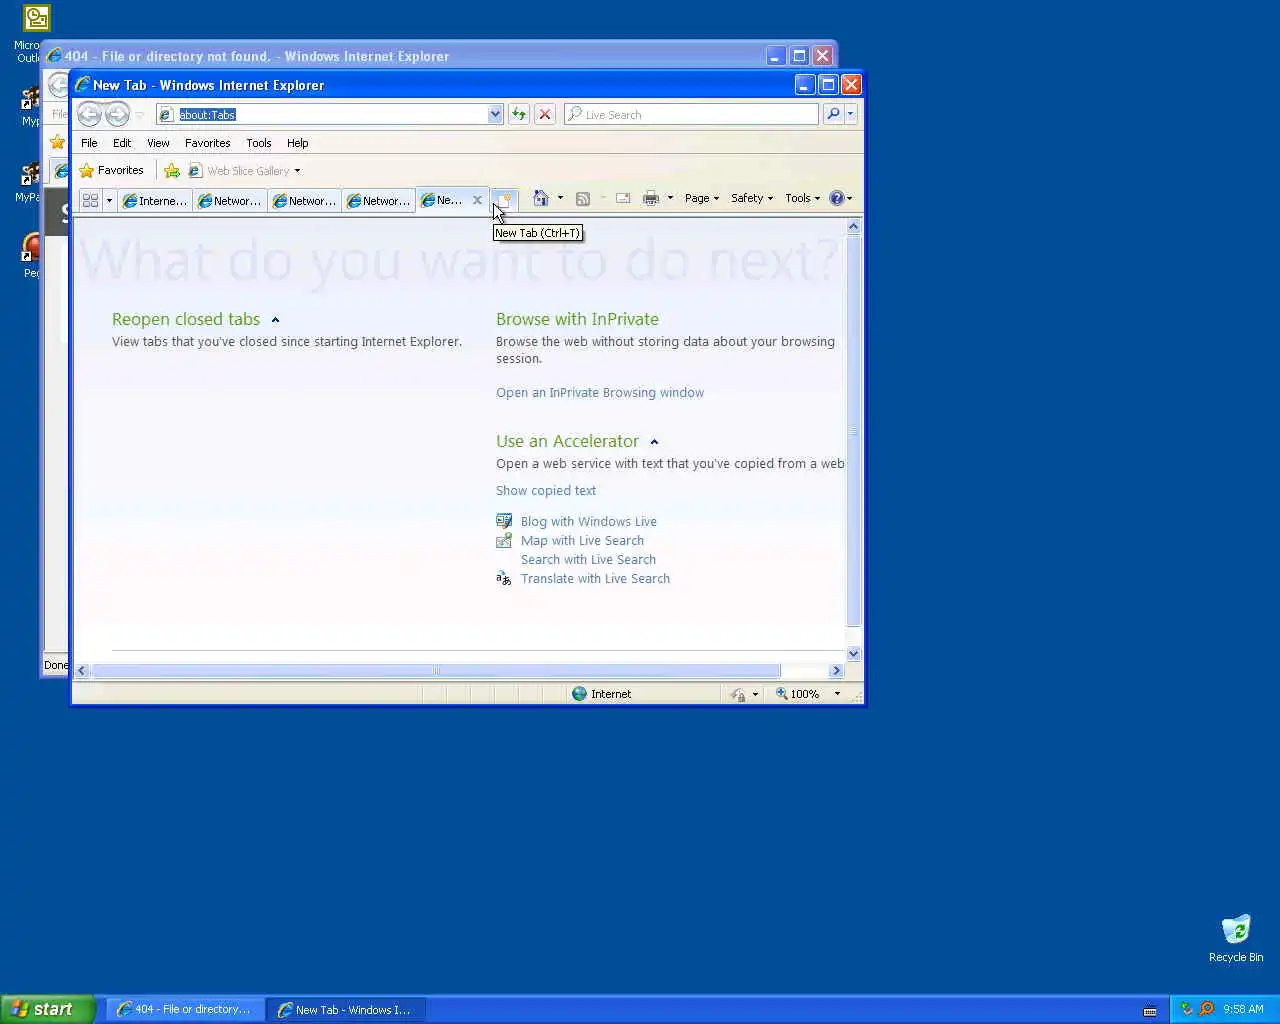
Task: Click the Zoom level 100% control
Action: pos(797,694)
